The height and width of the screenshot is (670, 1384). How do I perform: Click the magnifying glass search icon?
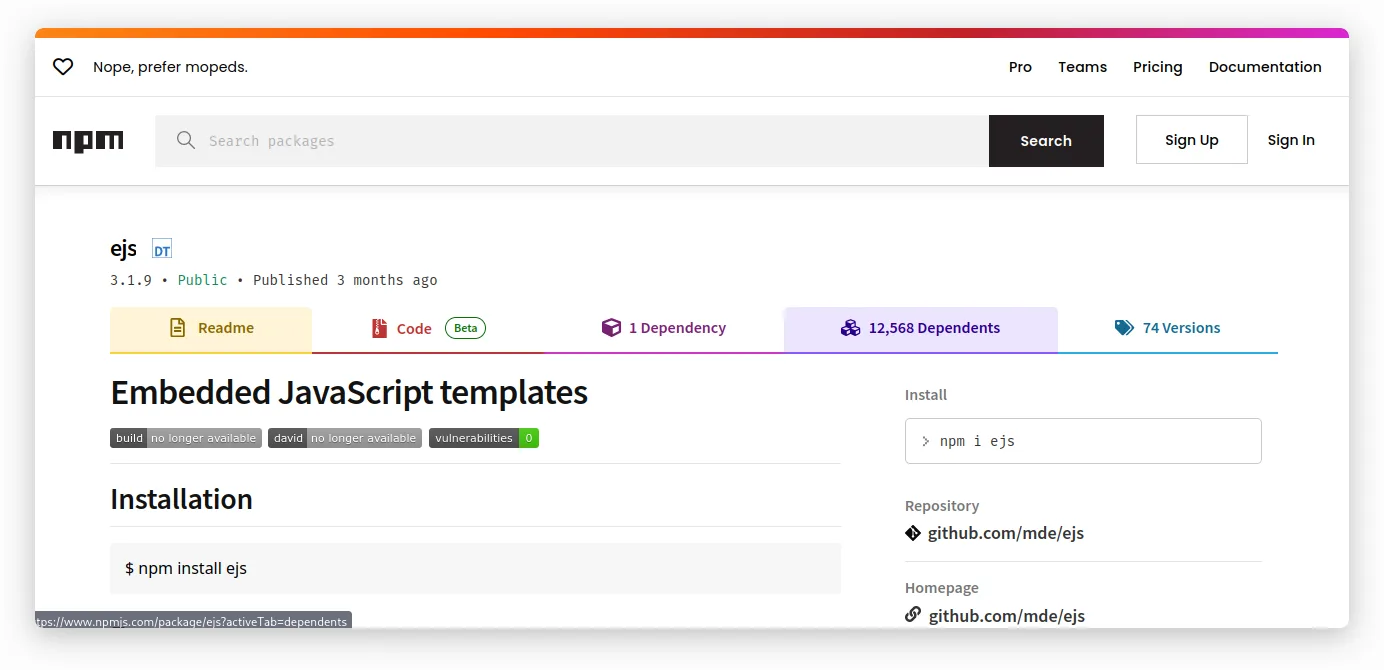pos(185,140)
